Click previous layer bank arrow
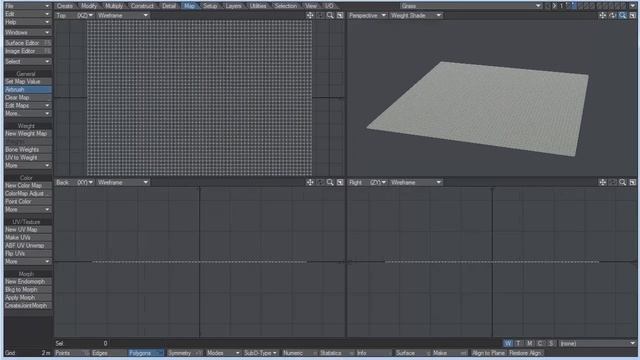 (x=548, y=6)
